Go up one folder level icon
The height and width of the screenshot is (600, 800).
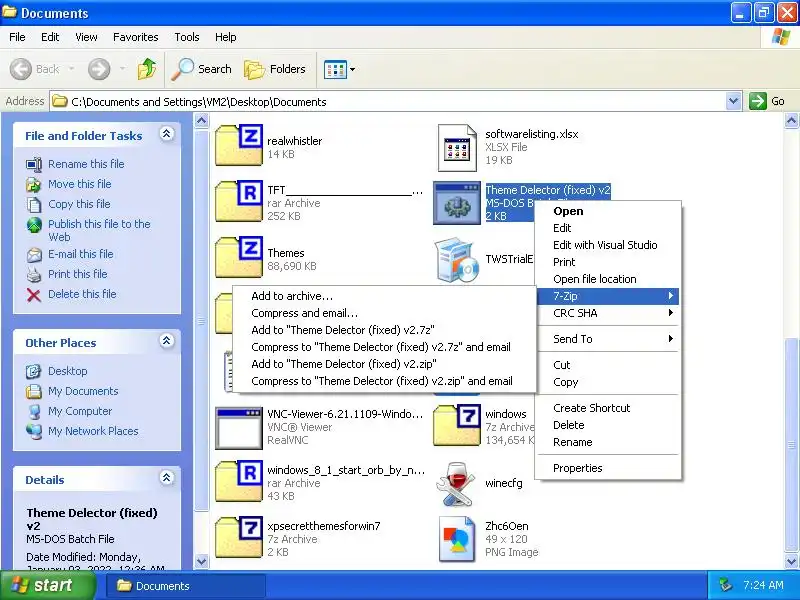(x=147, y=69)
